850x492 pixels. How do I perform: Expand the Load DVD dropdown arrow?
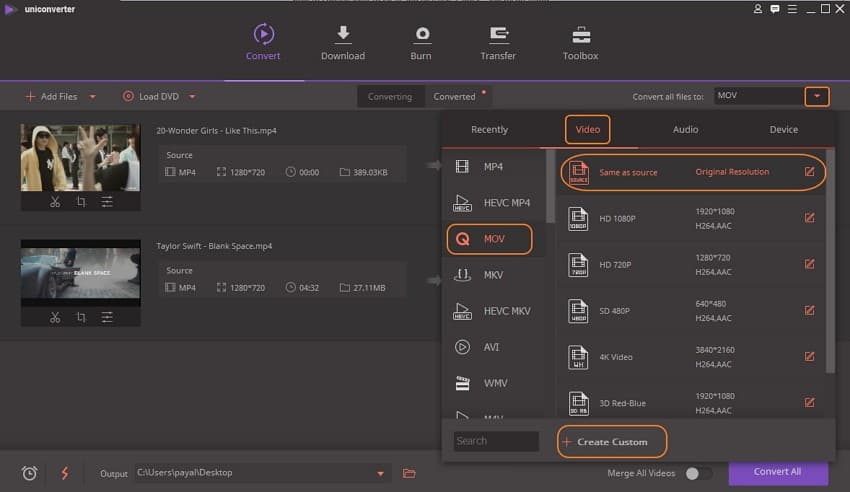point(192,97)
